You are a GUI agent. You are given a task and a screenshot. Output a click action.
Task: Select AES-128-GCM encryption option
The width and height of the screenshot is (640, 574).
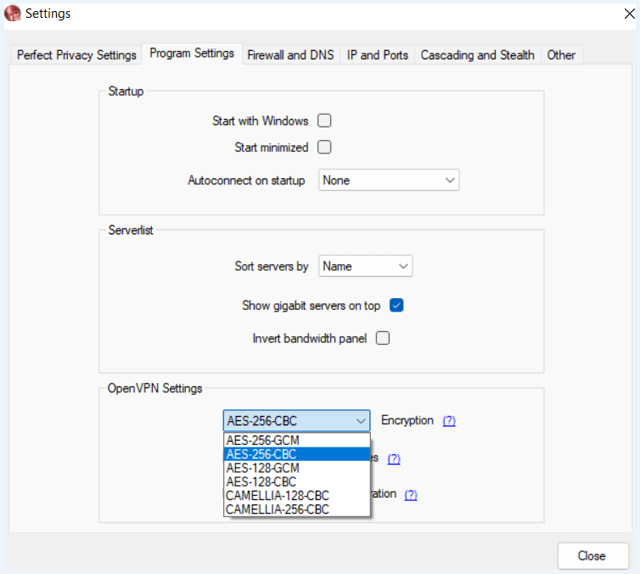pos(297,468)
